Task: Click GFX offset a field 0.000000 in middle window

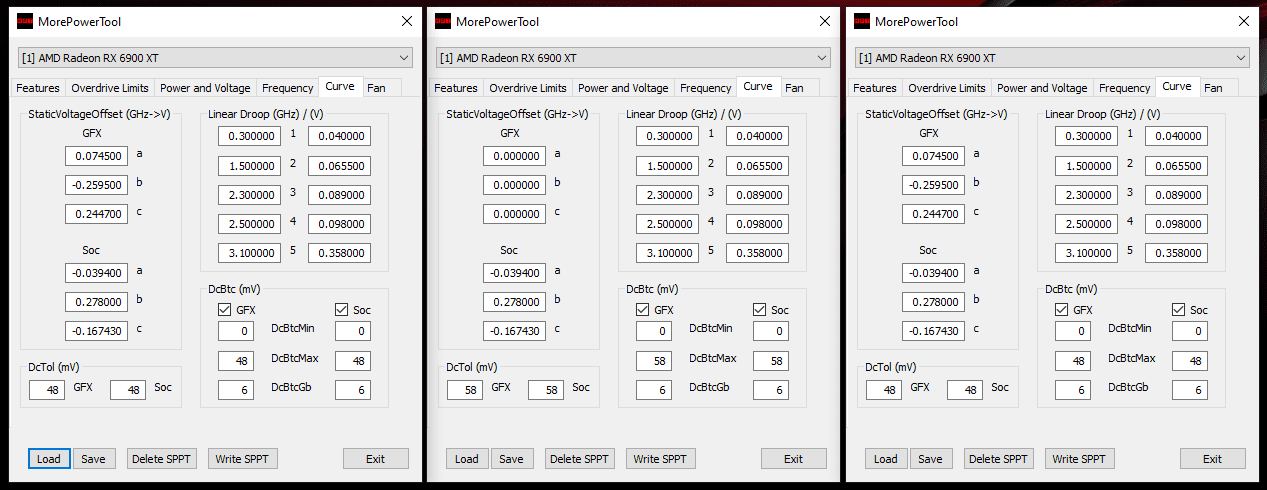Action: (x=515, y=156)
